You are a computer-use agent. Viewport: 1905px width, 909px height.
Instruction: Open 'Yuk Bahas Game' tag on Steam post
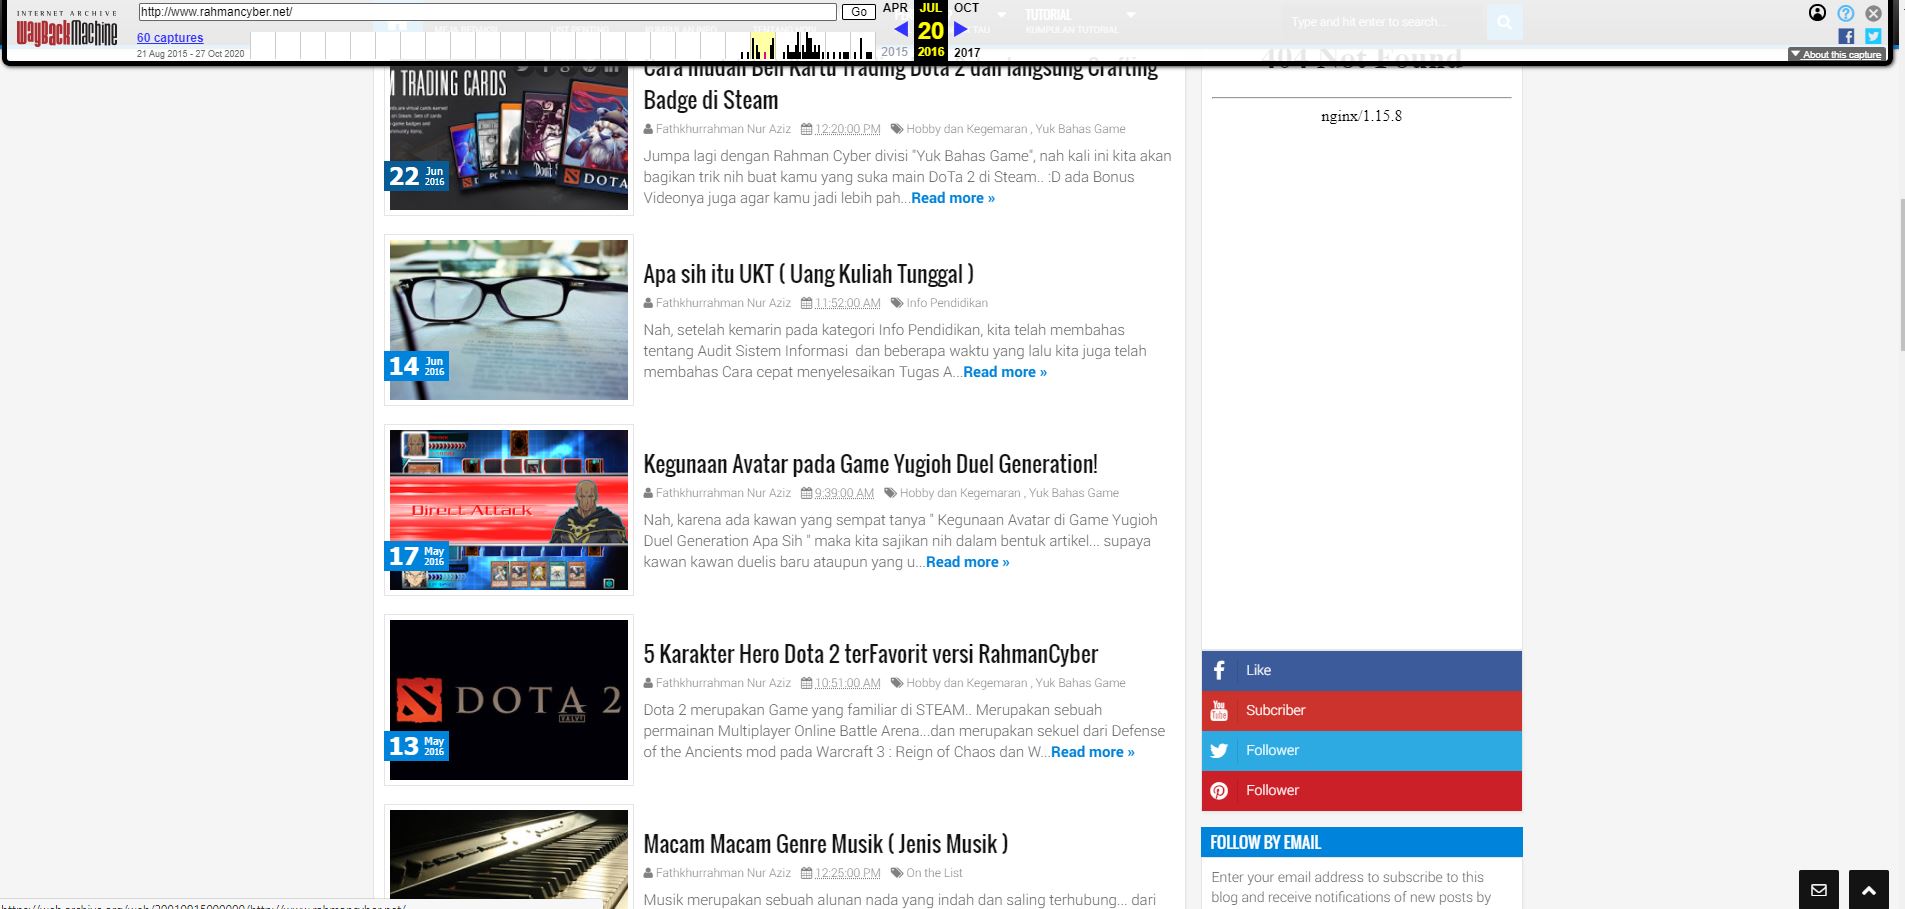(x=1081, y=129)
